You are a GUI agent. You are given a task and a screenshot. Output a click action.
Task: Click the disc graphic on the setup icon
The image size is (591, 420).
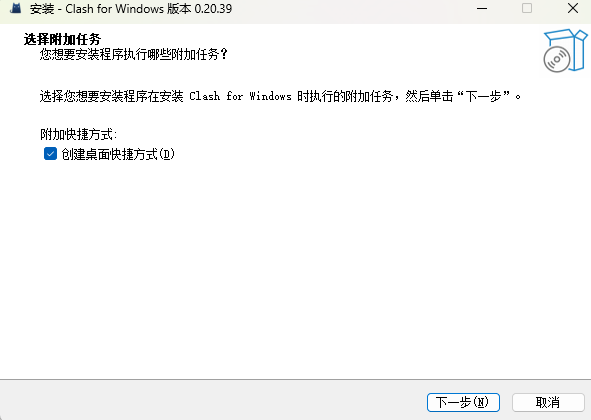[557, 59]
